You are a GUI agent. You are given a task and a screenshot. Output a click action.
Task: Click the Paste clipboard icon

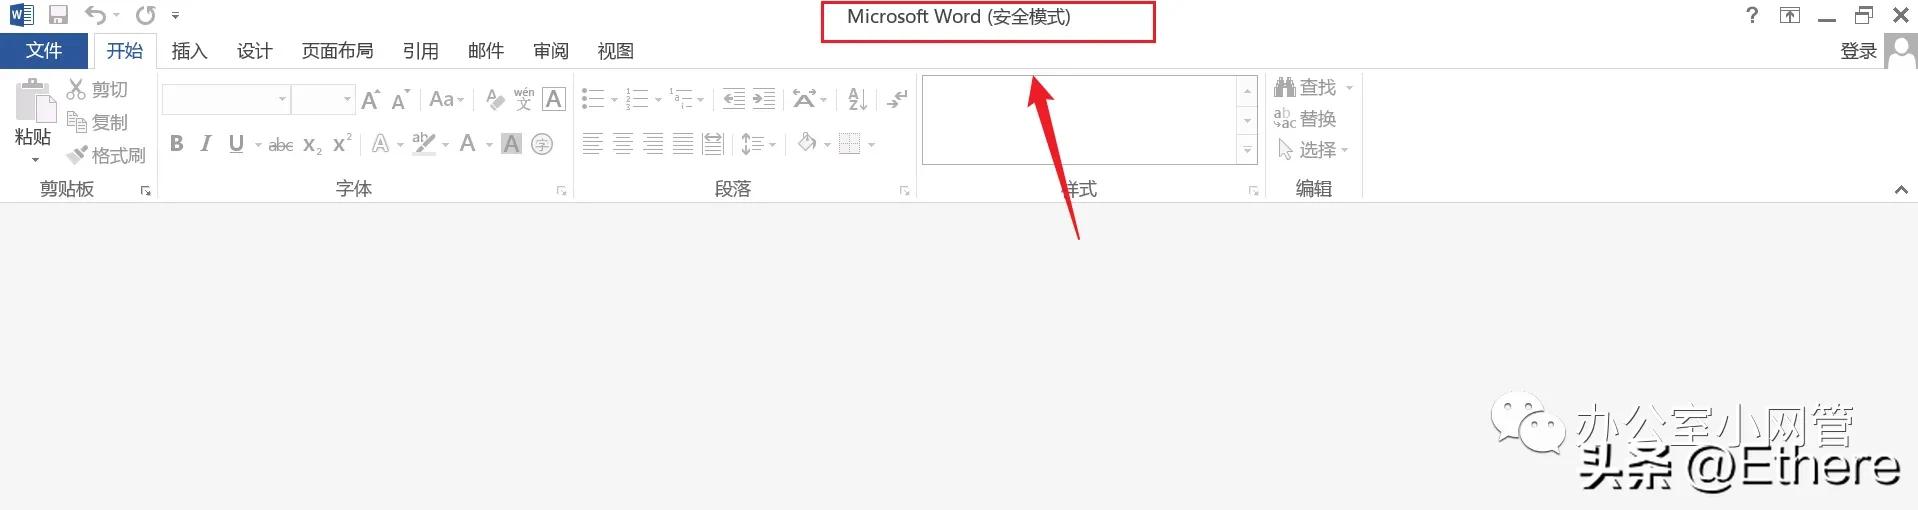(34, 101)
